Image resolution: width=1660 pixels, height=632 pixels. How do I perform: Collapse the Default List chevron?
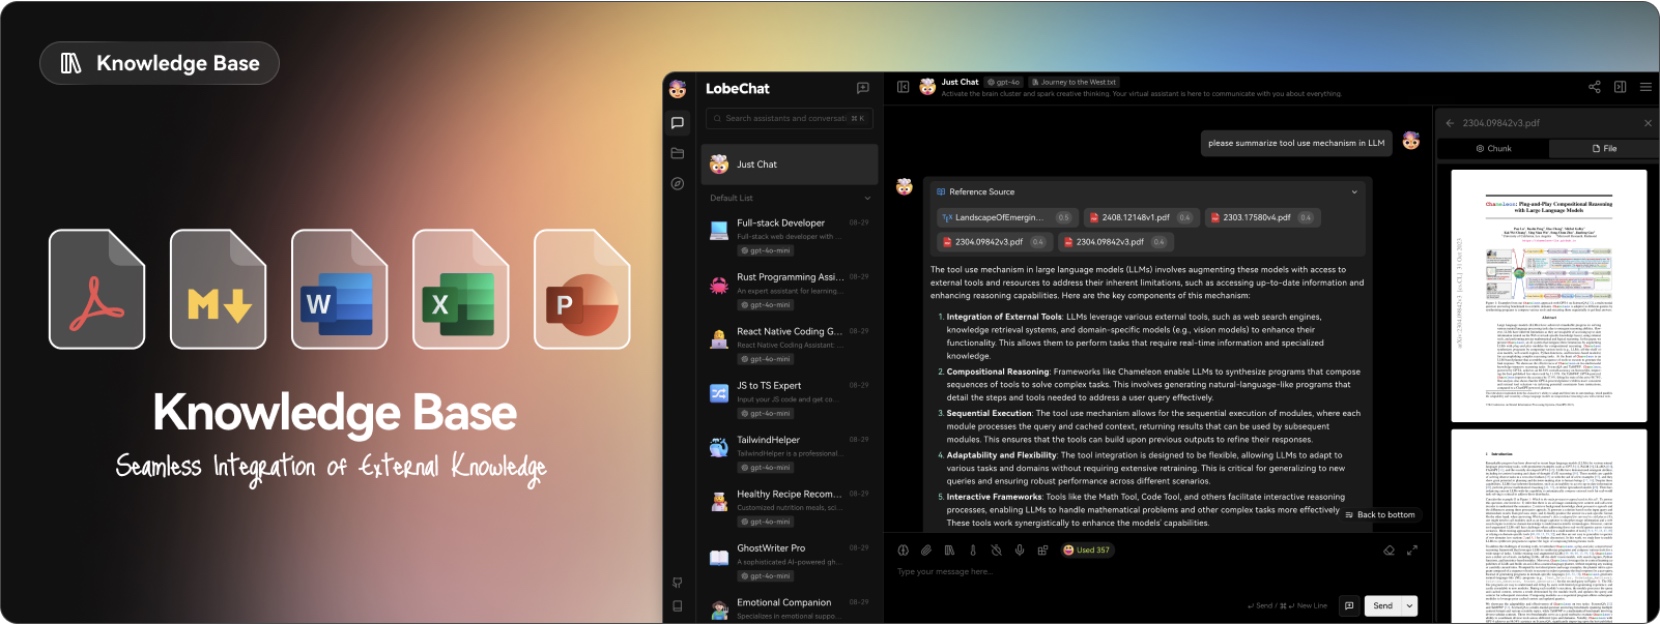pos(867,198)
